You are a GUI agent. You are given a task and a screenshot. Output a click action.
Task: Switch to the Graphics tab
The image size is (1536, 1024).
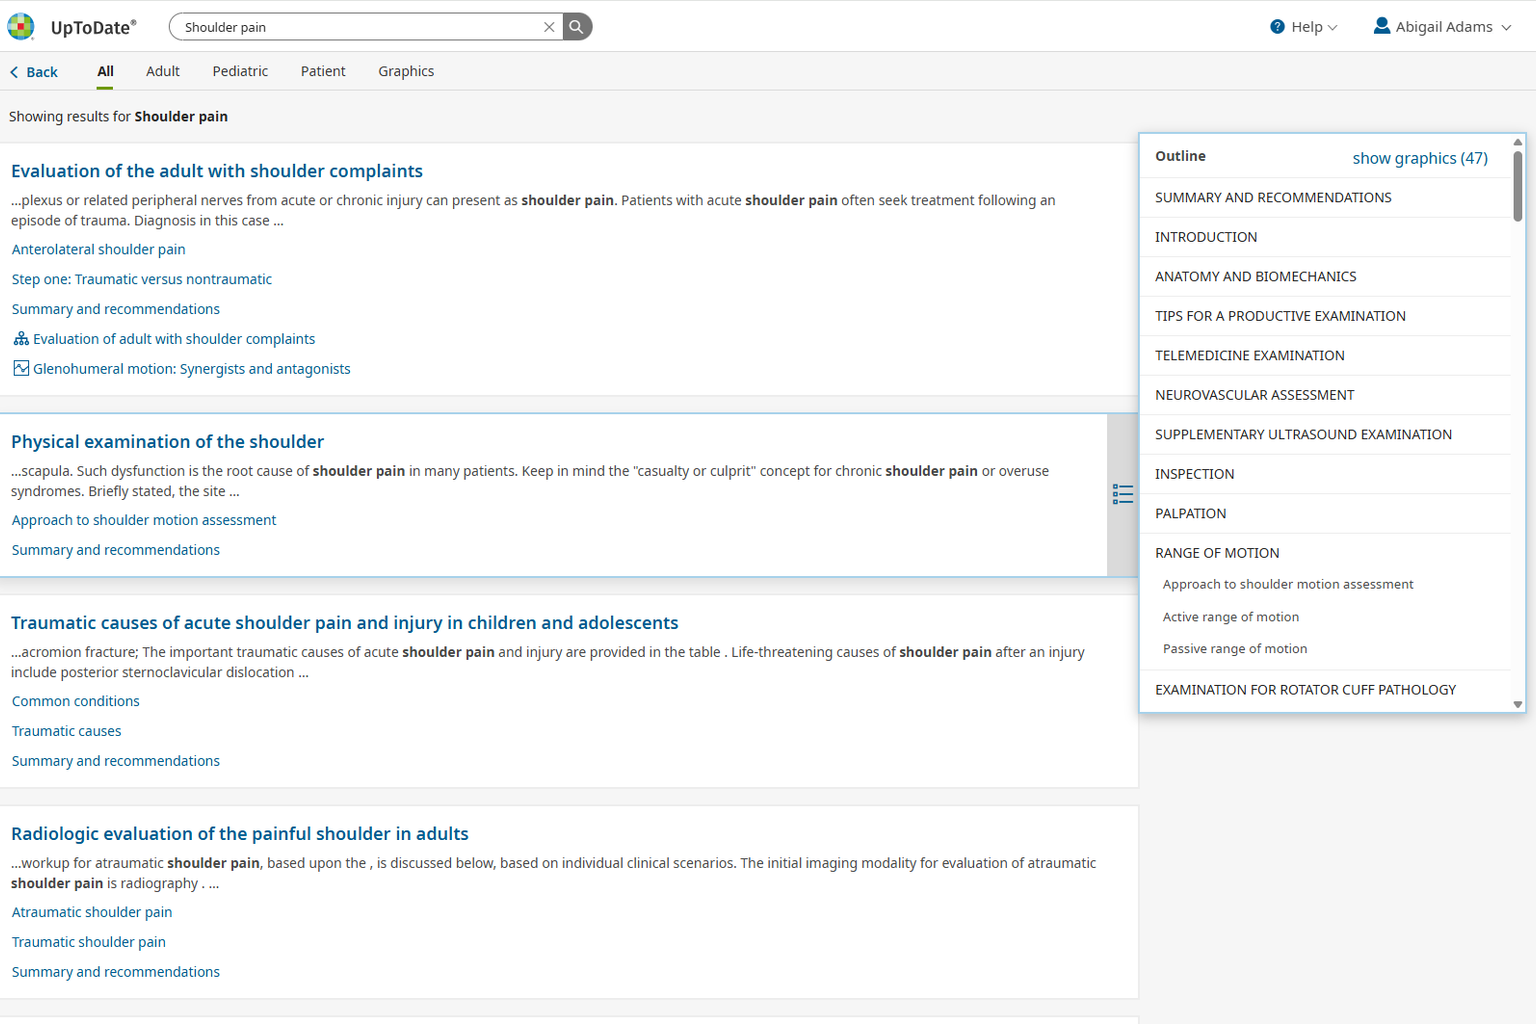(x=406, y=71)
